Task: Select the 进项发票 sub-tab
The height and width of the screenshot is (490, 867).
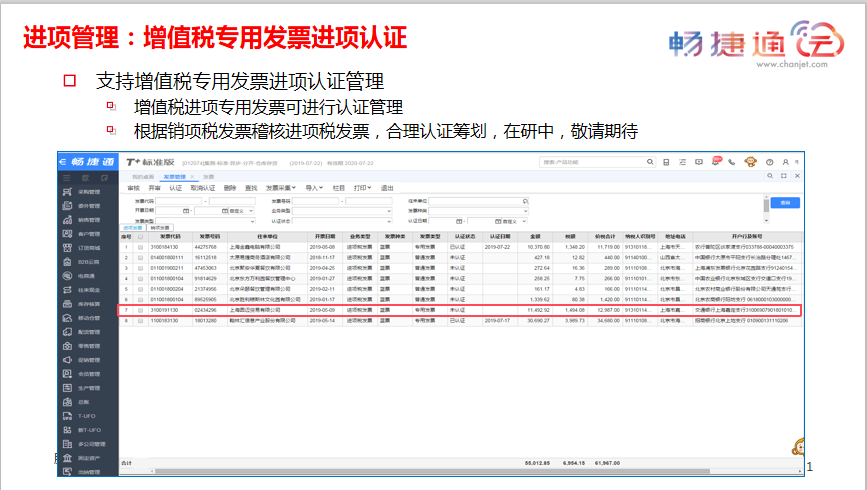Action: point(133,228)
